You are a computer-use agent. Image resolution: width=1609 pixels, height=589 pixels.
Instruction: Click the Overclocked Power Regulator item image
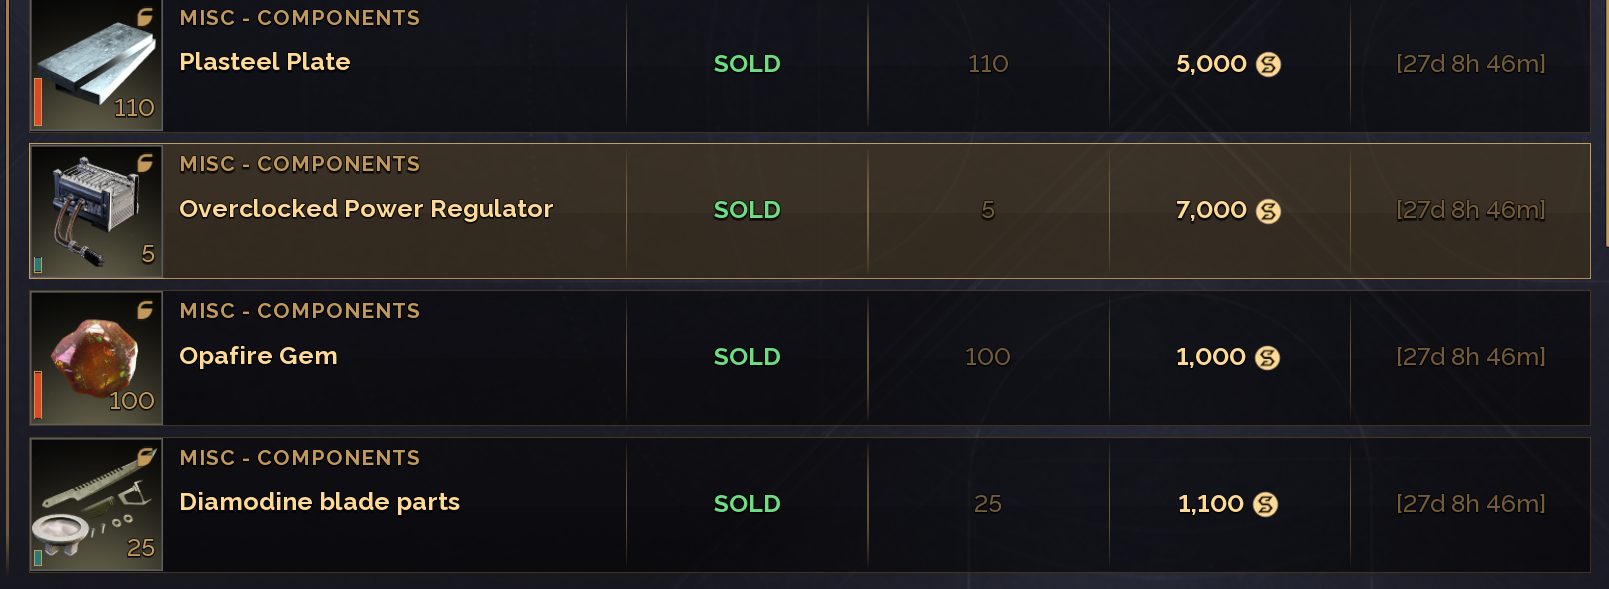tap(96, 212)
